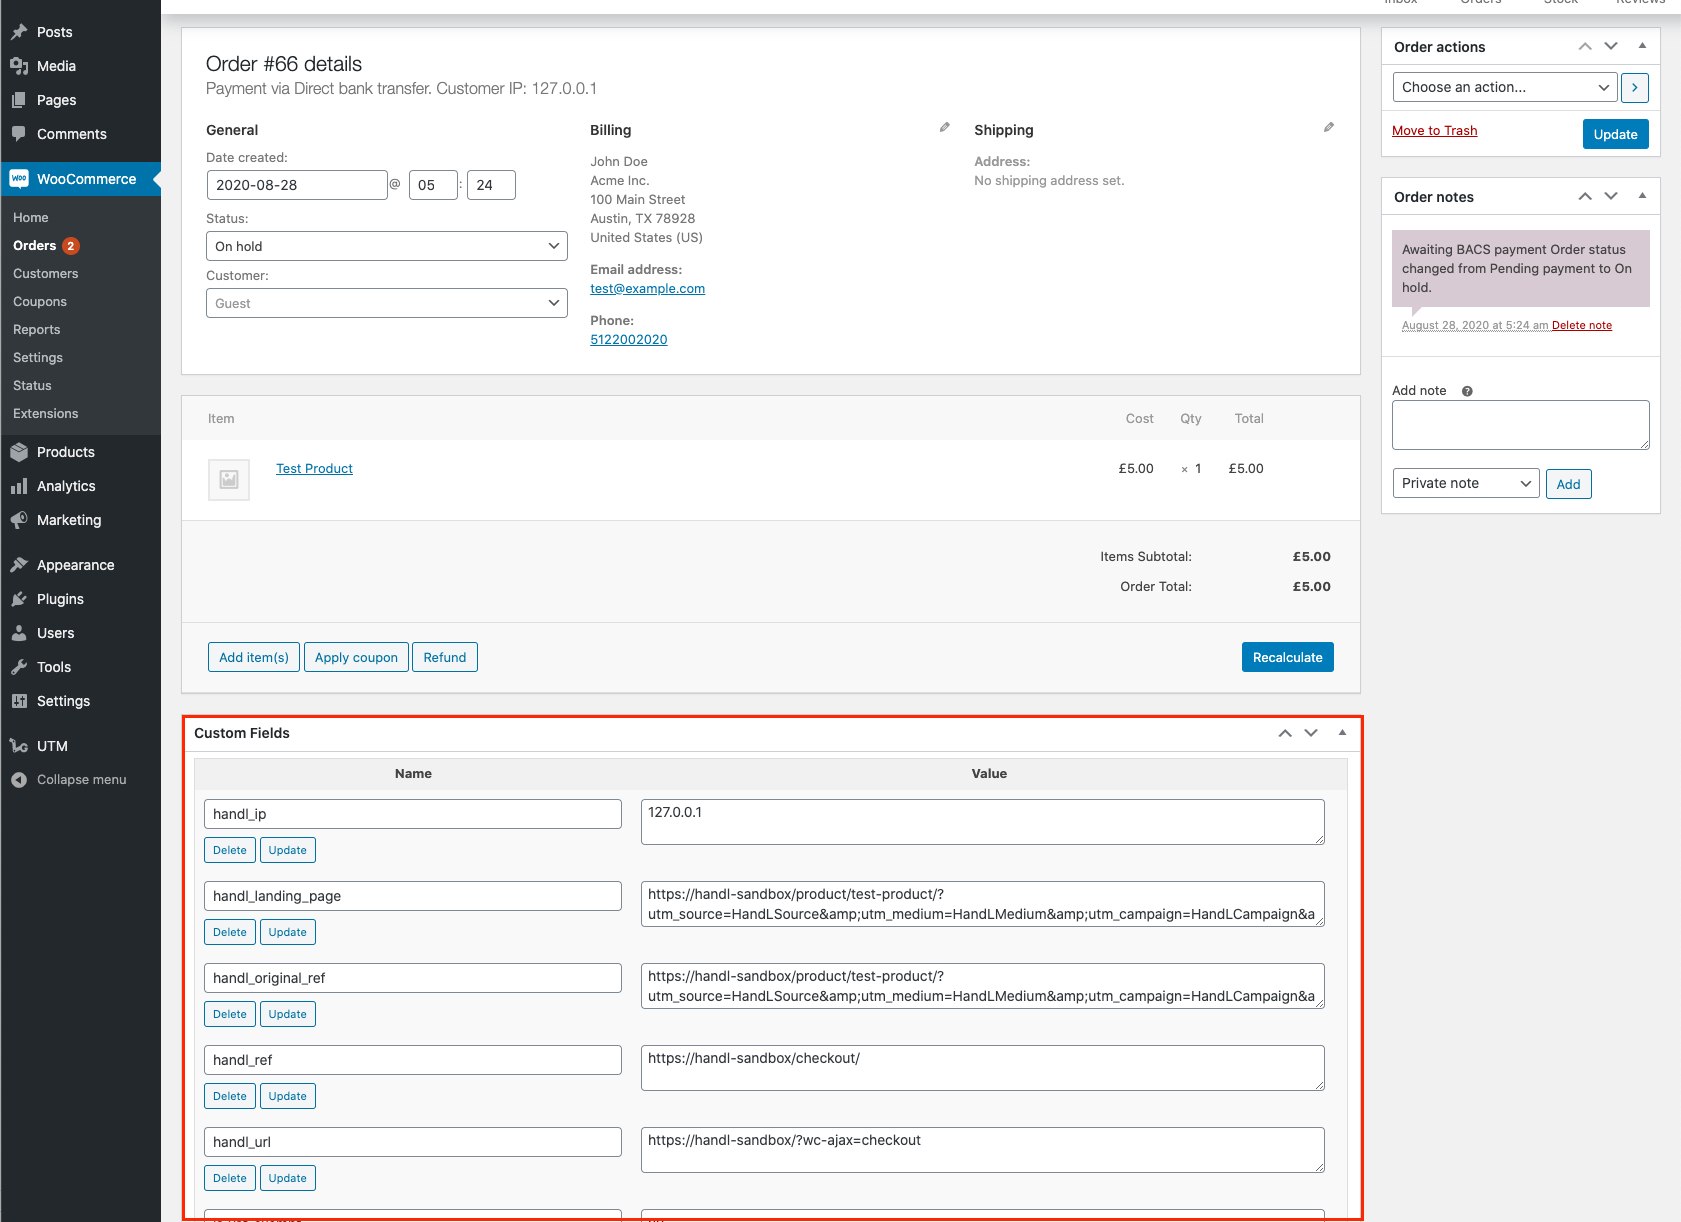Image resolution: width=1681 pixels, height=1222 pixels.
Task: Click the Billing edit pencil icon
Action: pyautogui.click(x=944, y=128)
